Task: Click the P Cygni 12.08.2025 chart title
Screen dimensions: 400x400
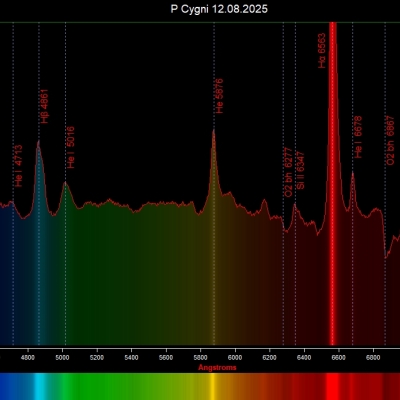Action: click(219, 9)
